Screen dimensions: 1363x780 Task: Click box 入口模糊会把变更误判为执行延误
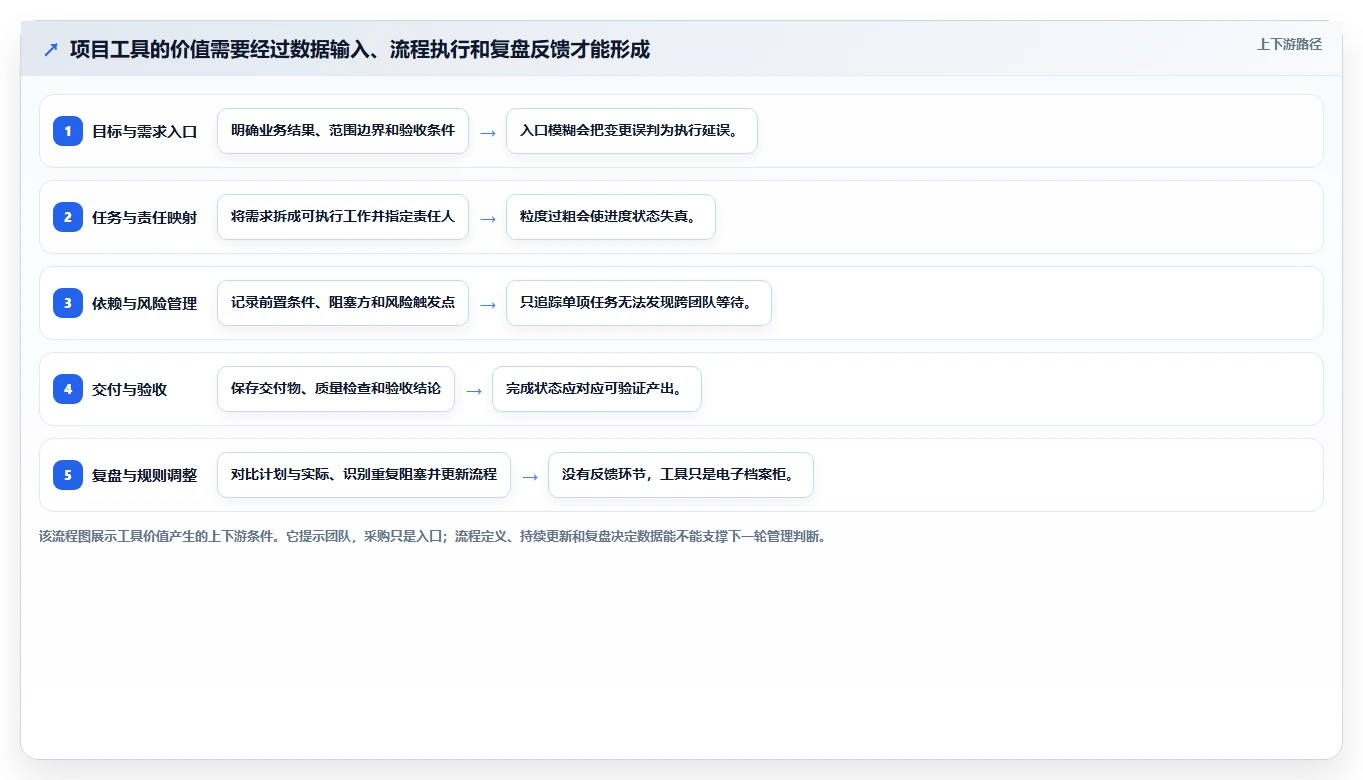pos(632,131)
